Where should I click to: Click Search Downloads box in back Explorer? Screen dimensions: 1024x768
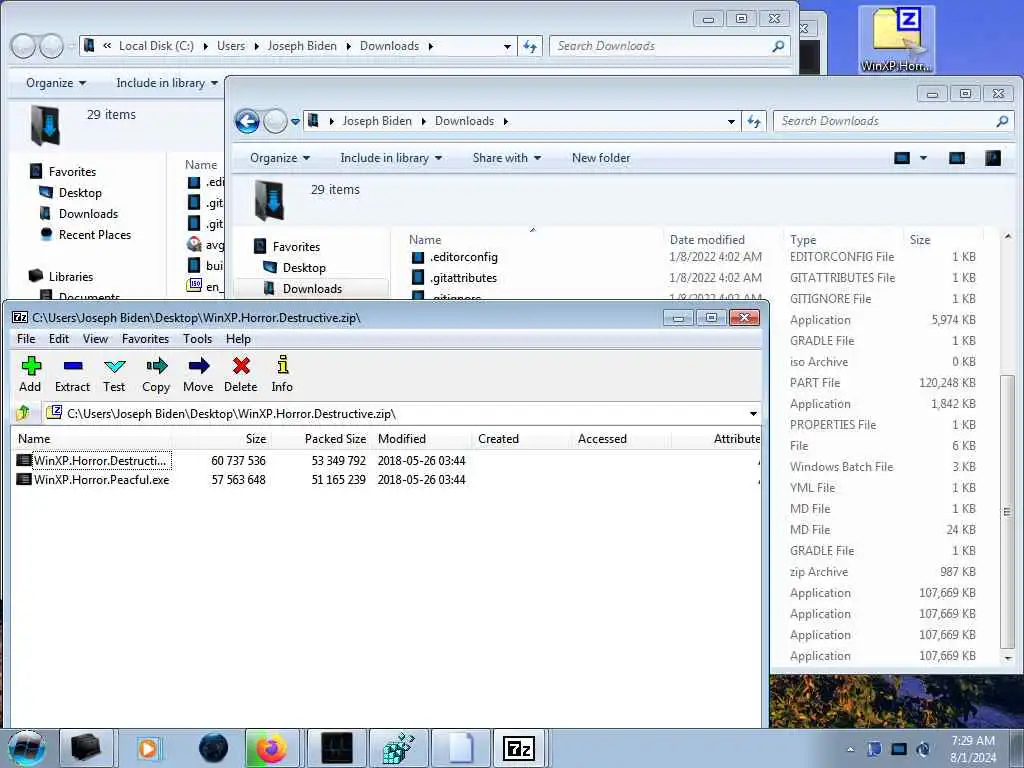tap(669, 46)
